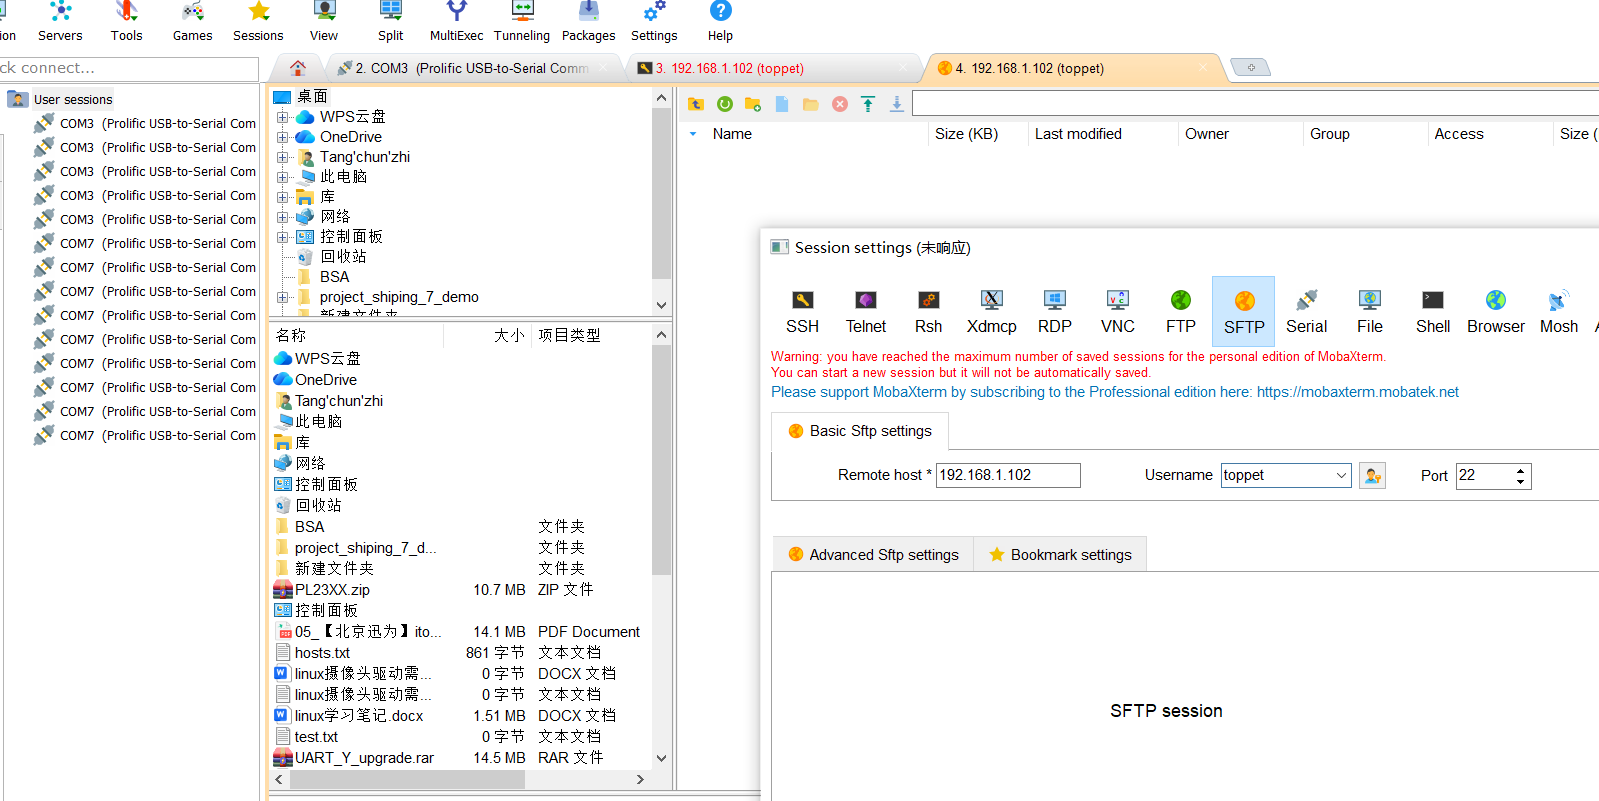The image size is (1599, 801).
Task: Expand the project_shiping_7_demo tree node
Action: 283,297
